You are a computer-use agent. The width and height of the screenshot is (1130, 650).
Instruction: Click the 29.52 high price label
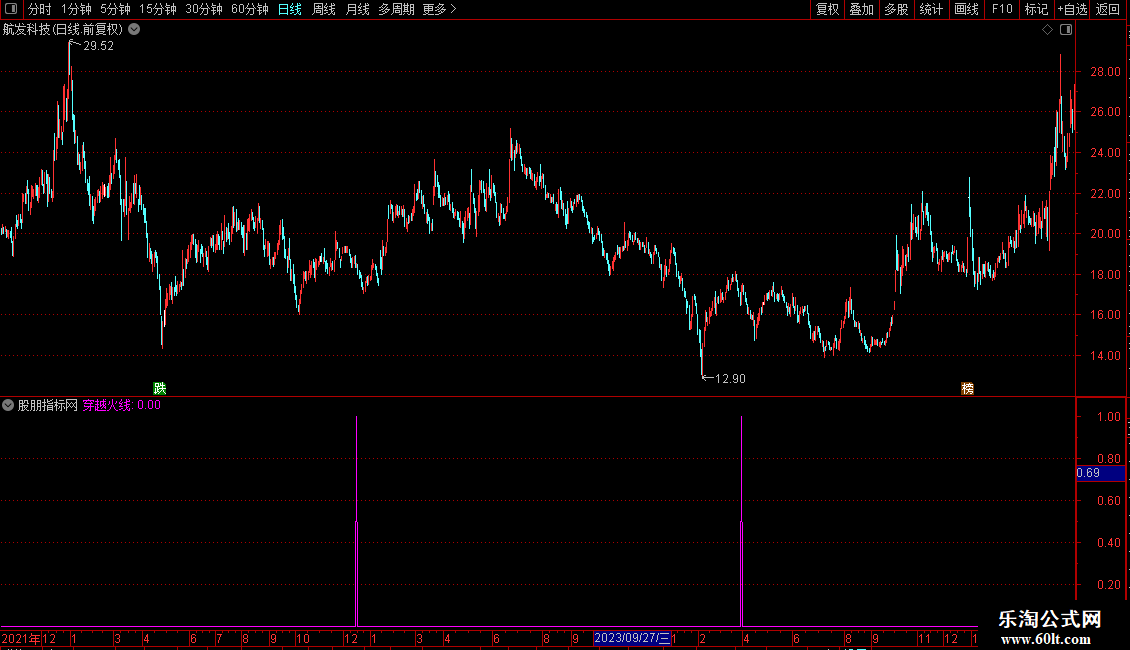[x=98, y=45]
